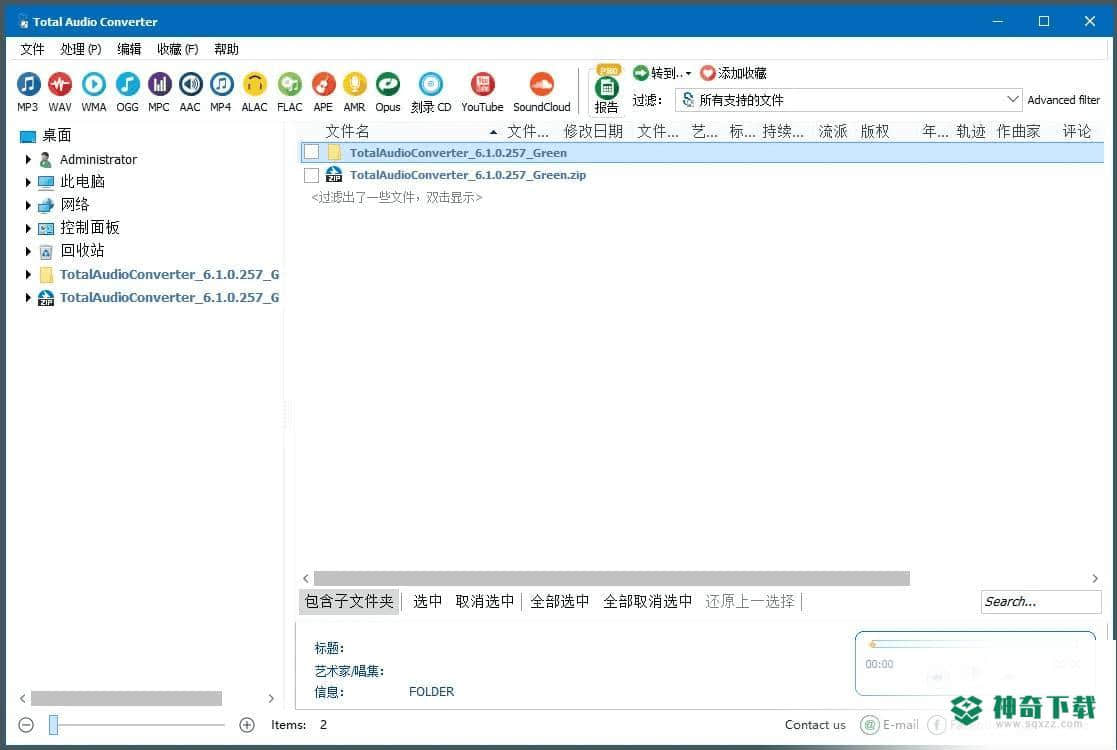The height and width of the screenshot is (750, 1117).
Task: Click the E-mail contact link
Action: click(x=890, y=725)
